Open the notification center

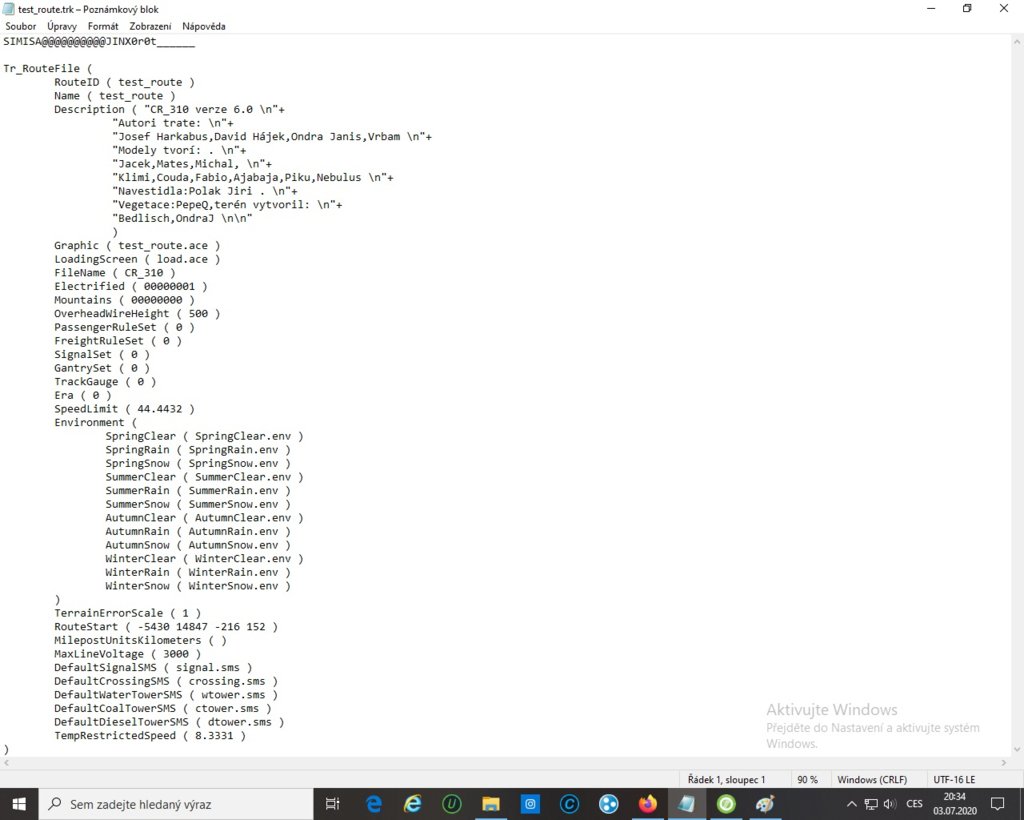pyautogui.click(x=997, y=804)
